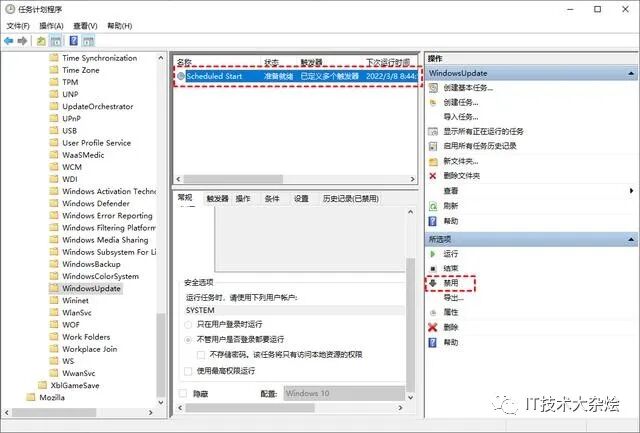
Task: Toggle the show/hide console tree toolbar icon
Action: (56, 41)
